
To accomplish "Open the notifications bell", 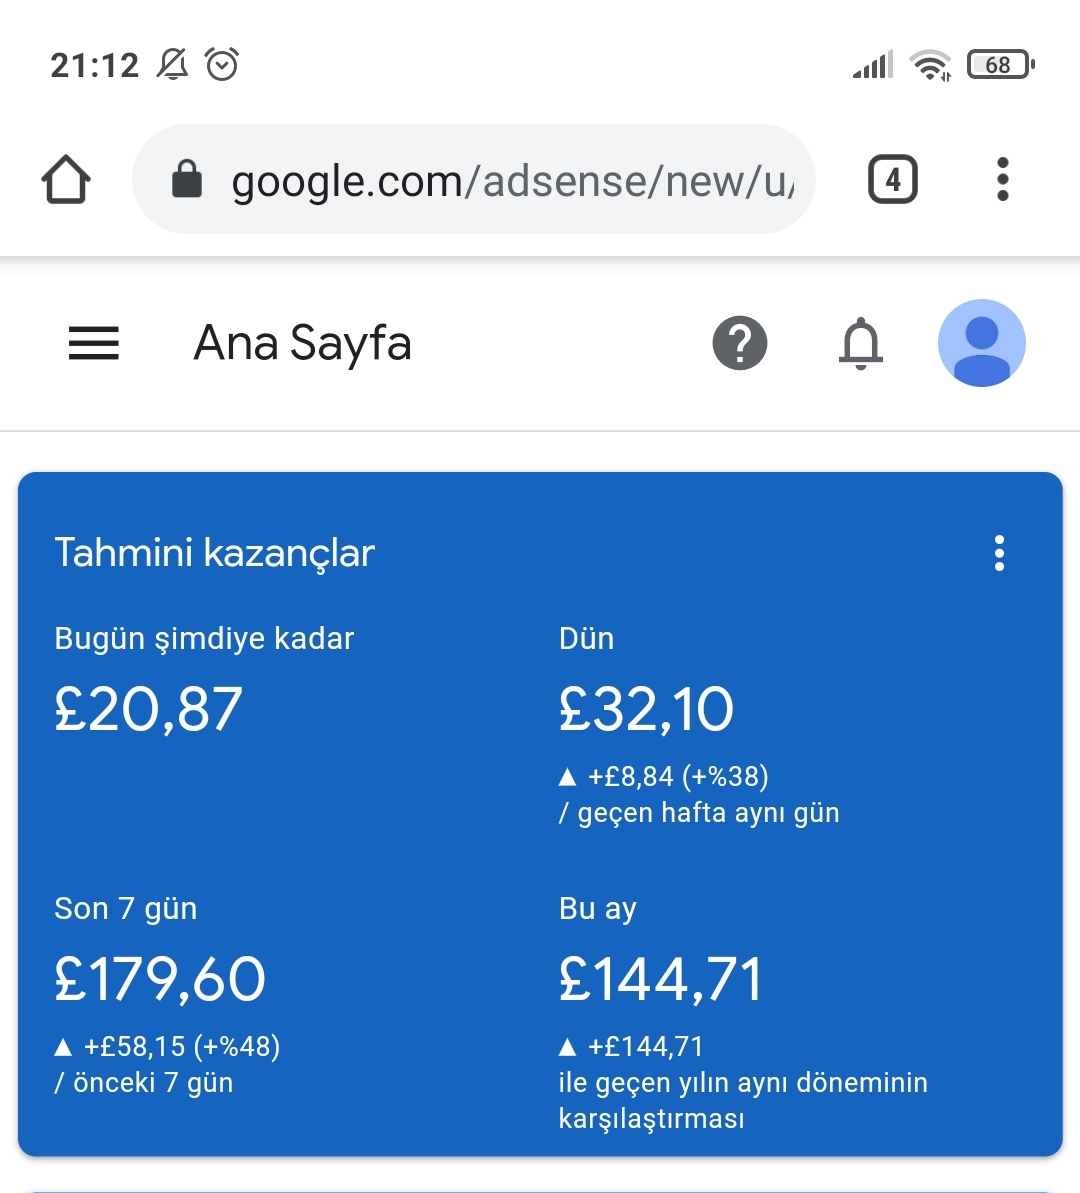I will click(861, 343).
